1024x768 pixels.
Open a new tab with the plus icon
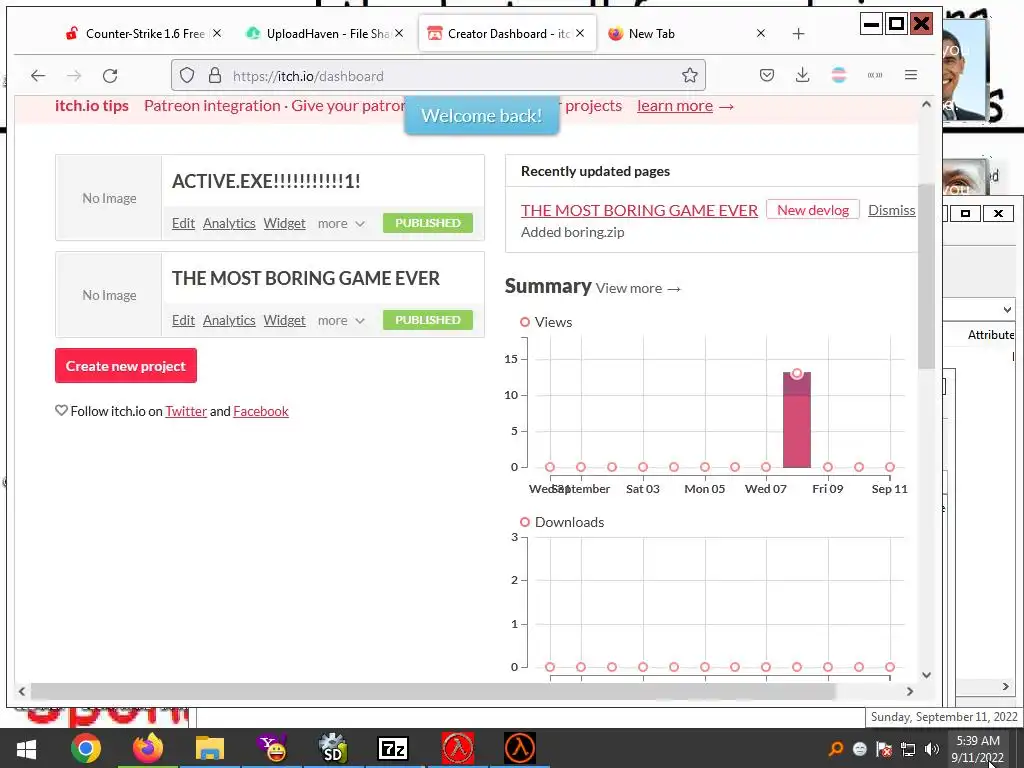(798, 34)
